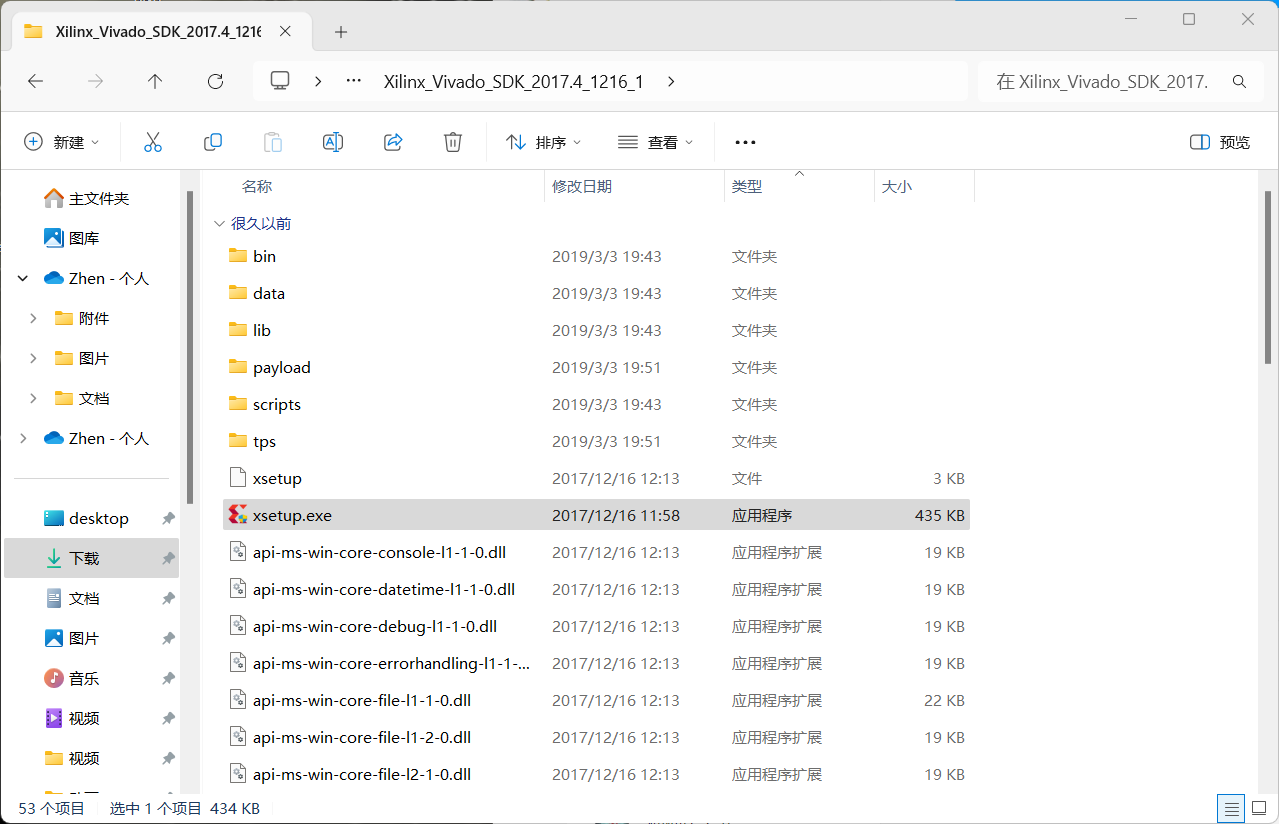This screenshot has width=1279, height=824.
Task: Click the navigation pane scrollbar
Action: (x=189, y=348)
